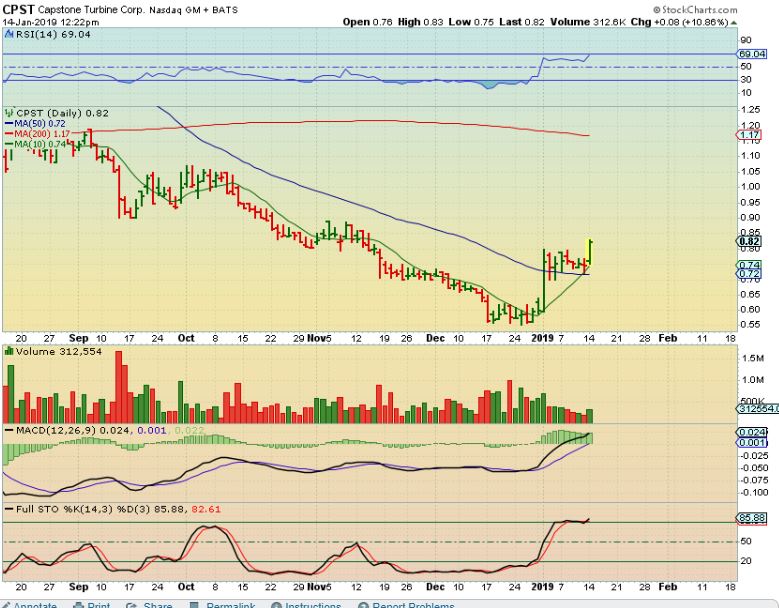Click the Volume 312,554 panel label
Screen dimensions: 779x608
(59, 351)
